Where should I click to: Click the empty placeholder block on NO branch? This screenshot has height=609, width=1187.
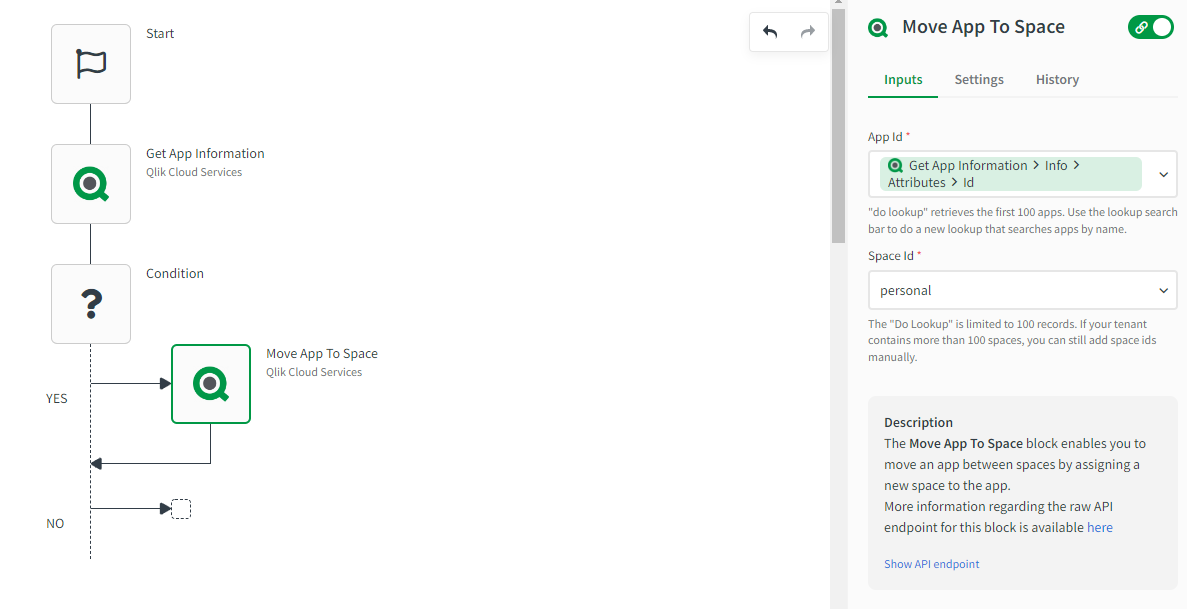pyautogui.click(x=181, y=509)
